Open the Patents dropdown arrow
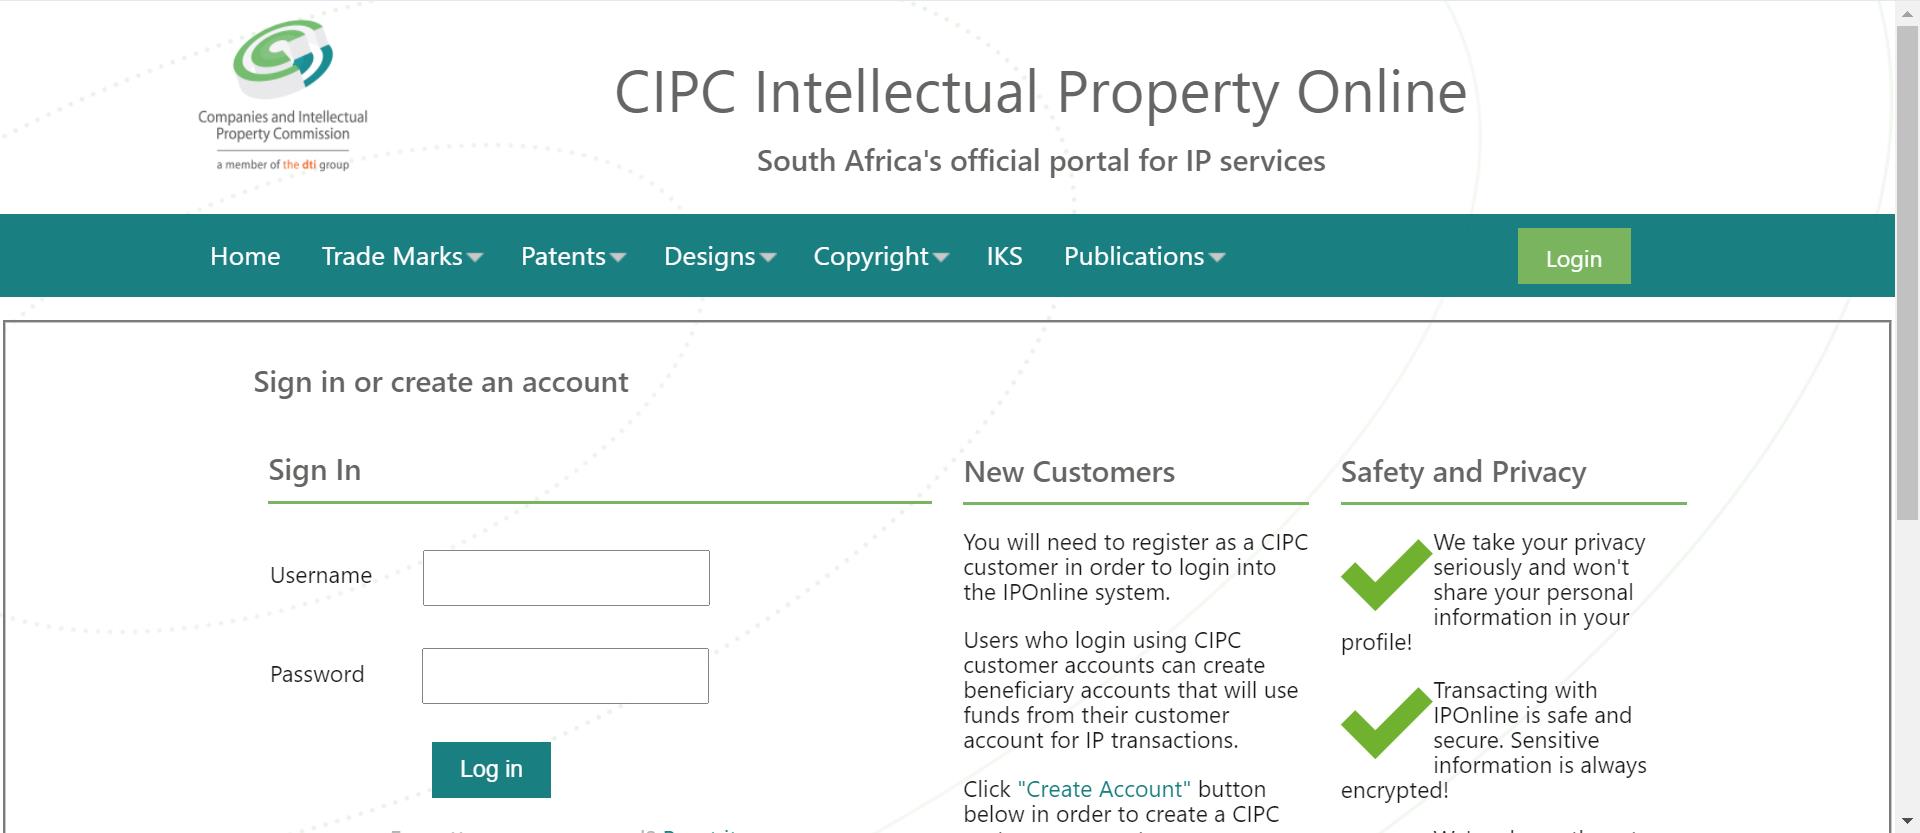 pyautogui.click(x=618, y=257)
